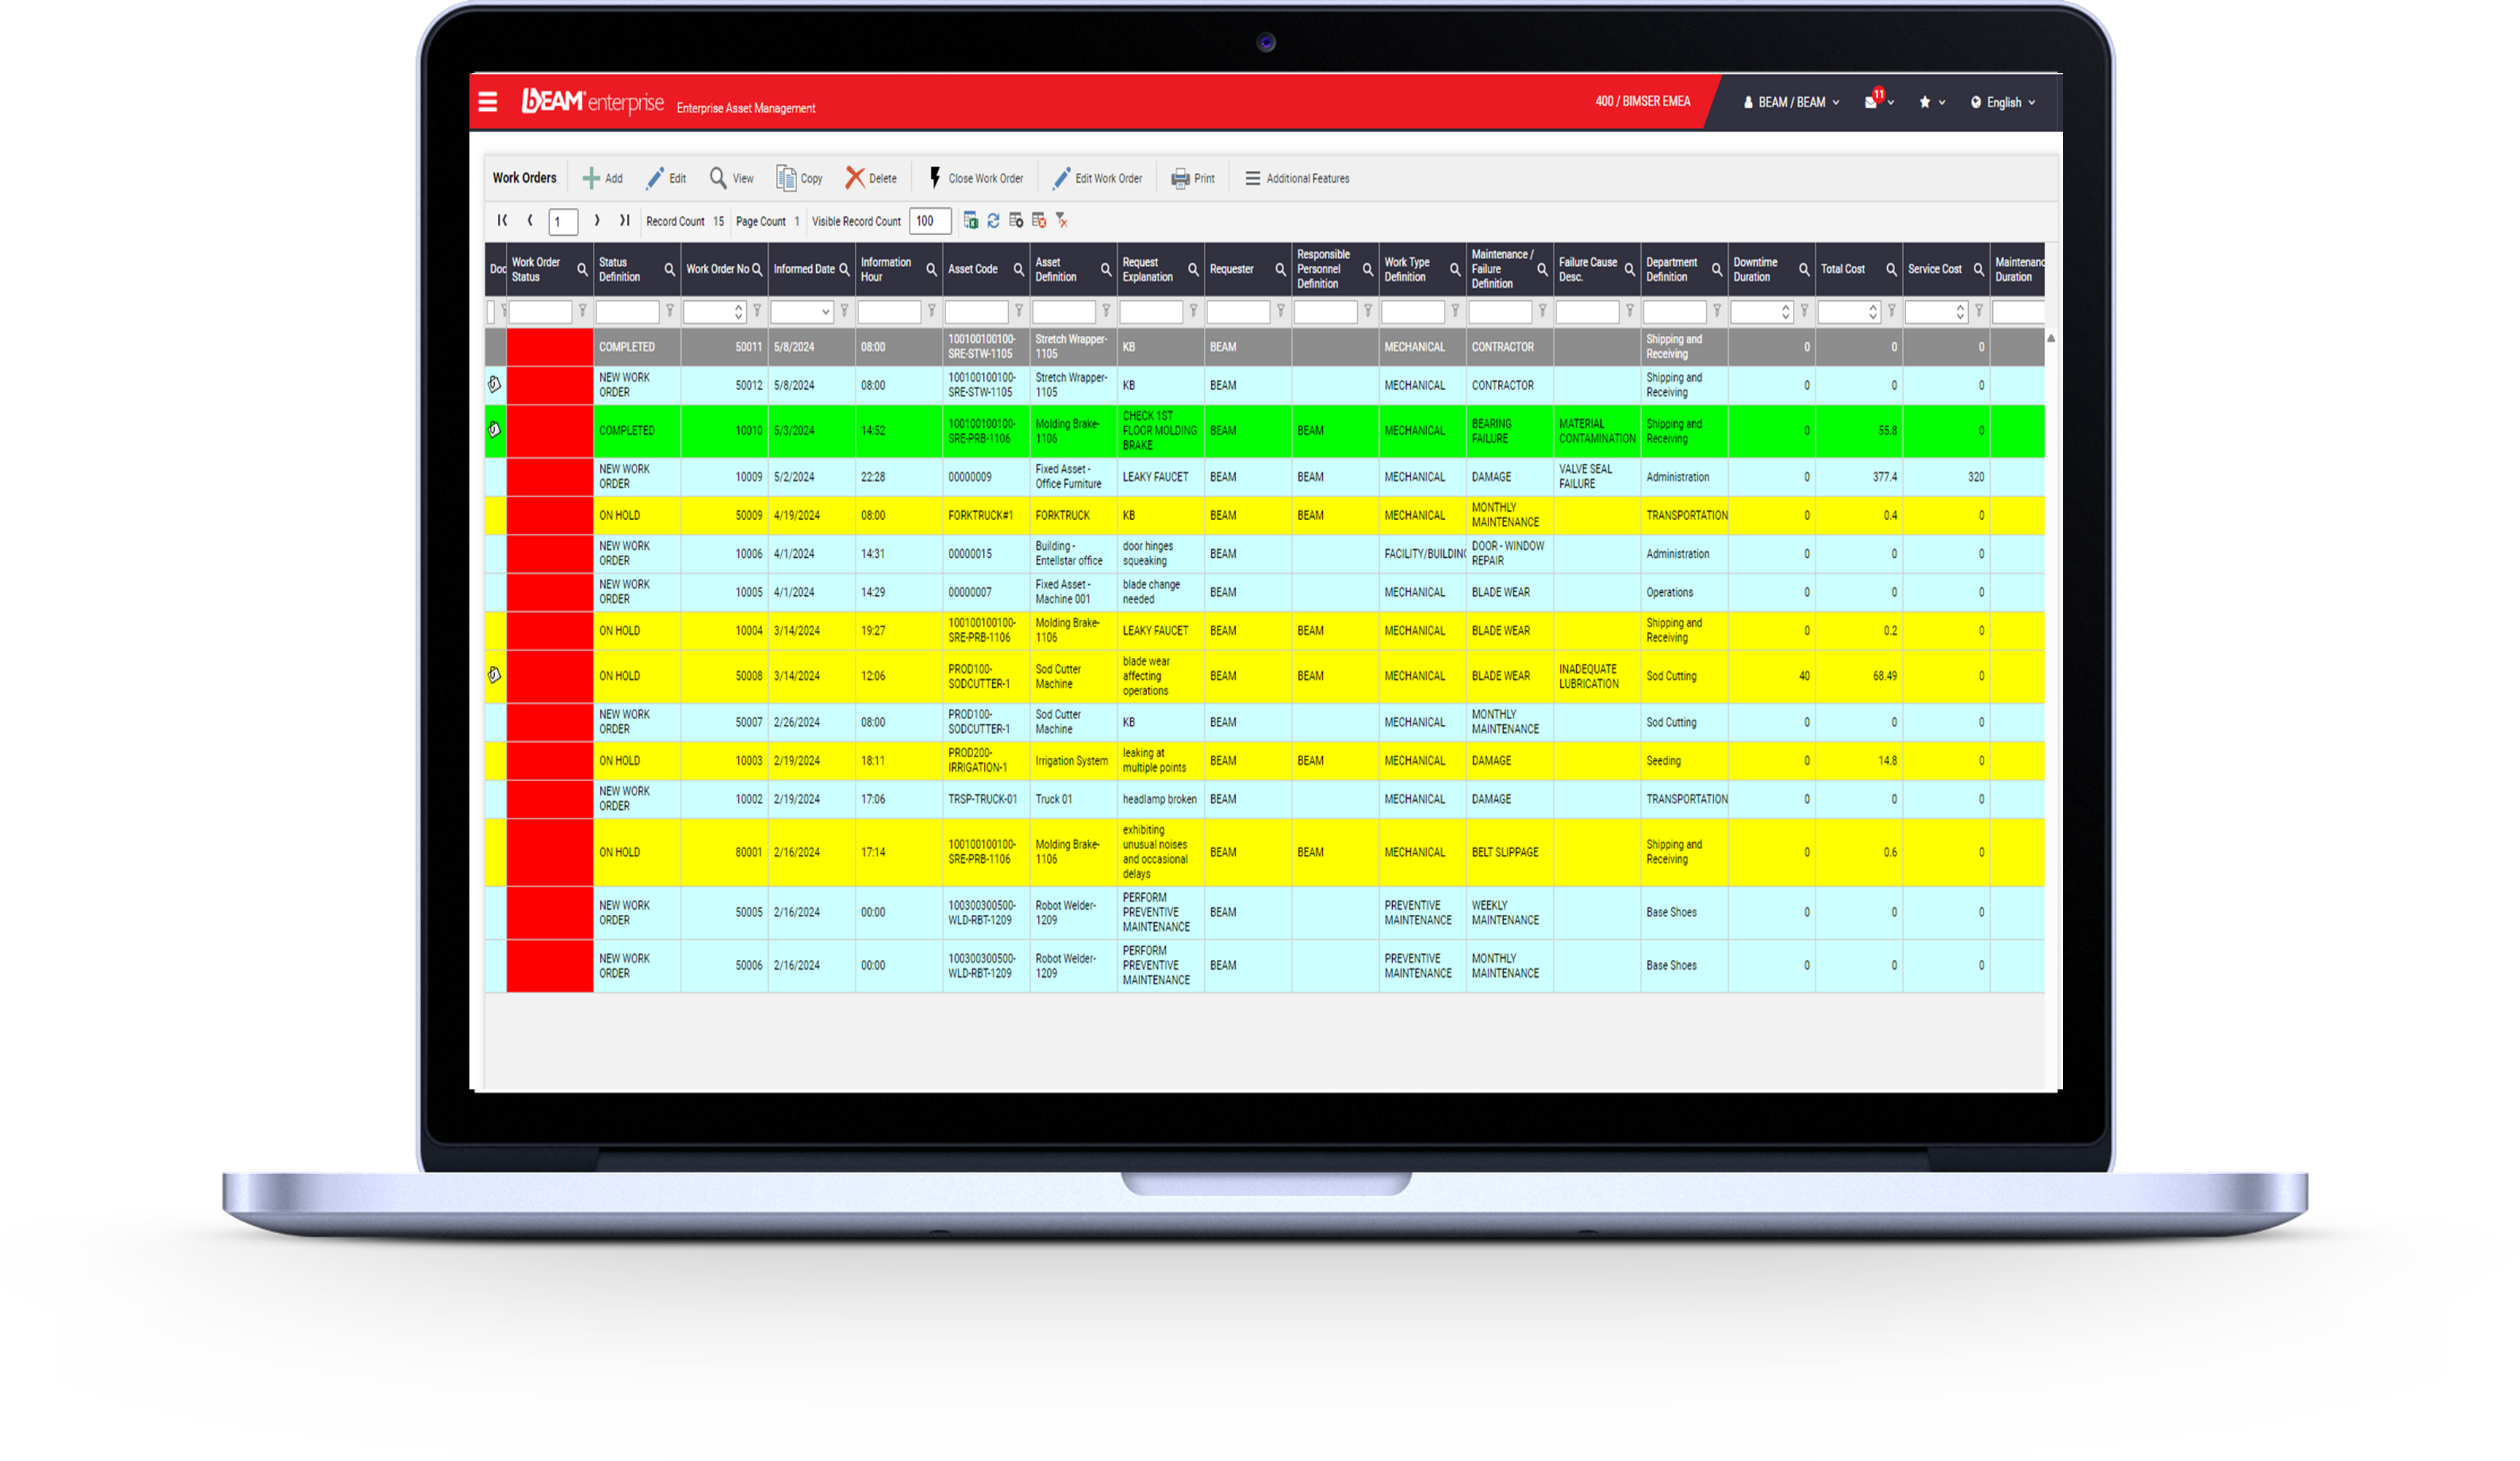The width and height of the screenshot is (2520, 1461).
Task: Click the page number input field
Action: click(x=561, y=221)
